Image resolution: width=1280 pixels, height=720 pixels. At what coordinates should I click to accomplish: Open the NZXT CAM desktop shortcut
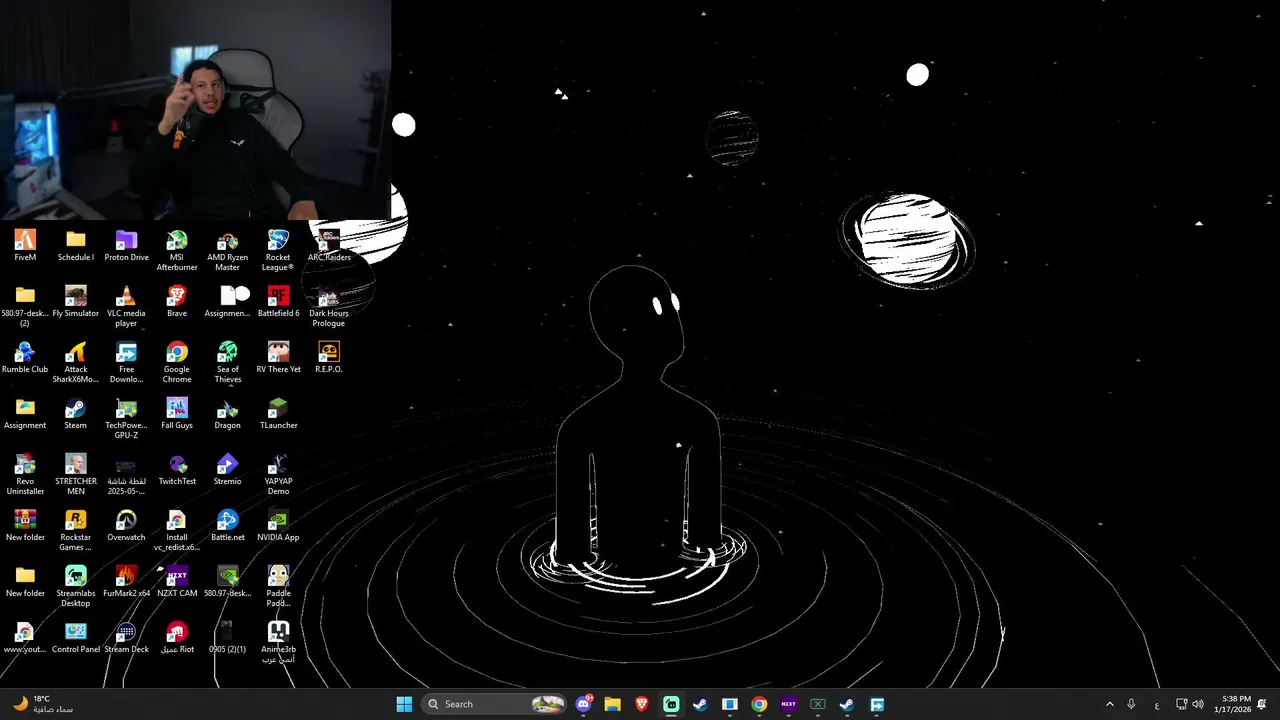(177, 582)
